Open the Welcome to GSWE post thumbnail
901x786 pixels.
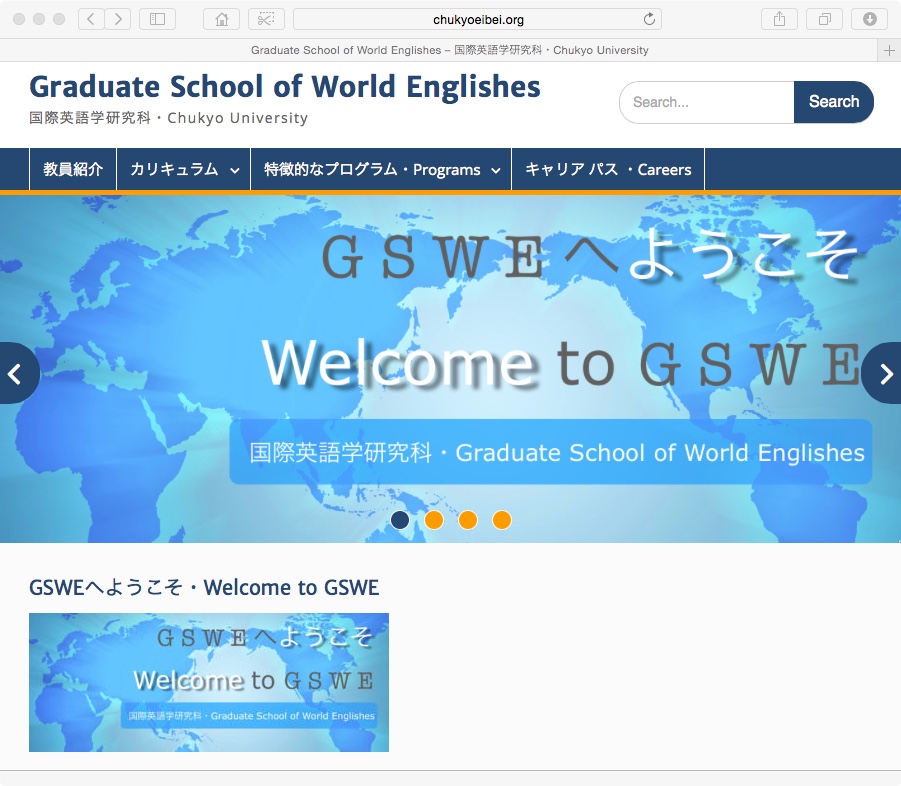click(x=209, y=682)
